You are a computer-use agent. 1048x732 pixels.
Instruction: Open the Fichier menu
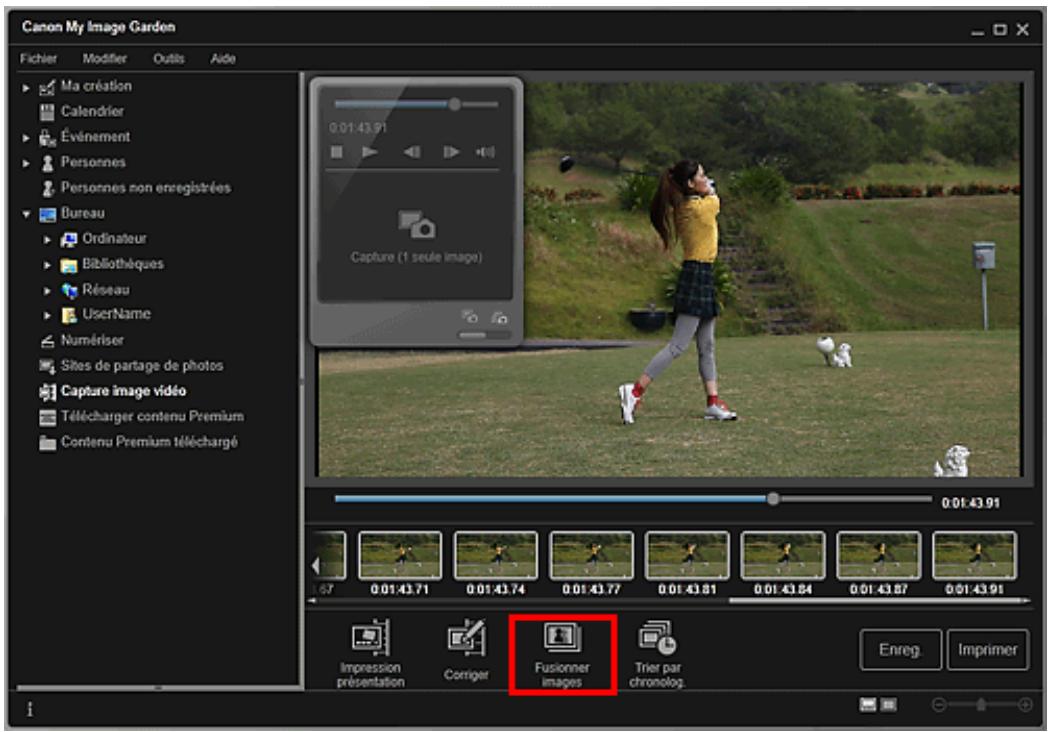[39, 59]
